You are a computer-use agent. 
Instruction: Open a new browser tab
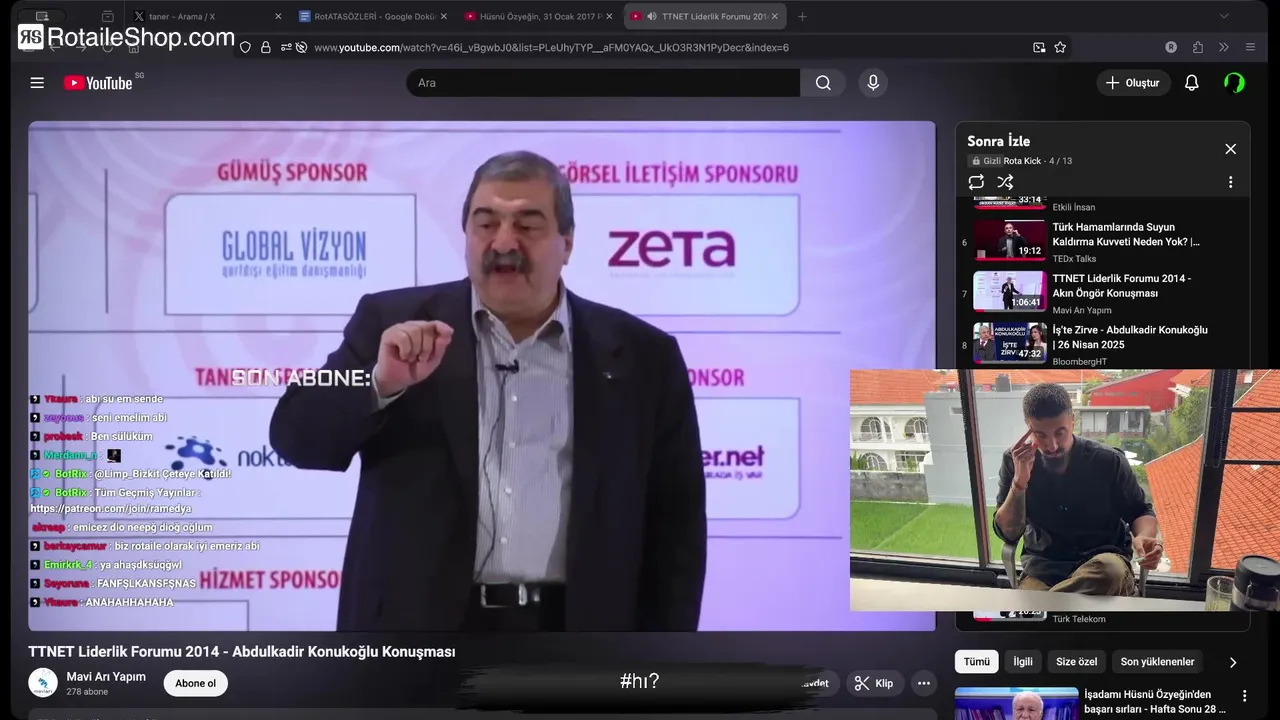[802, 16]
